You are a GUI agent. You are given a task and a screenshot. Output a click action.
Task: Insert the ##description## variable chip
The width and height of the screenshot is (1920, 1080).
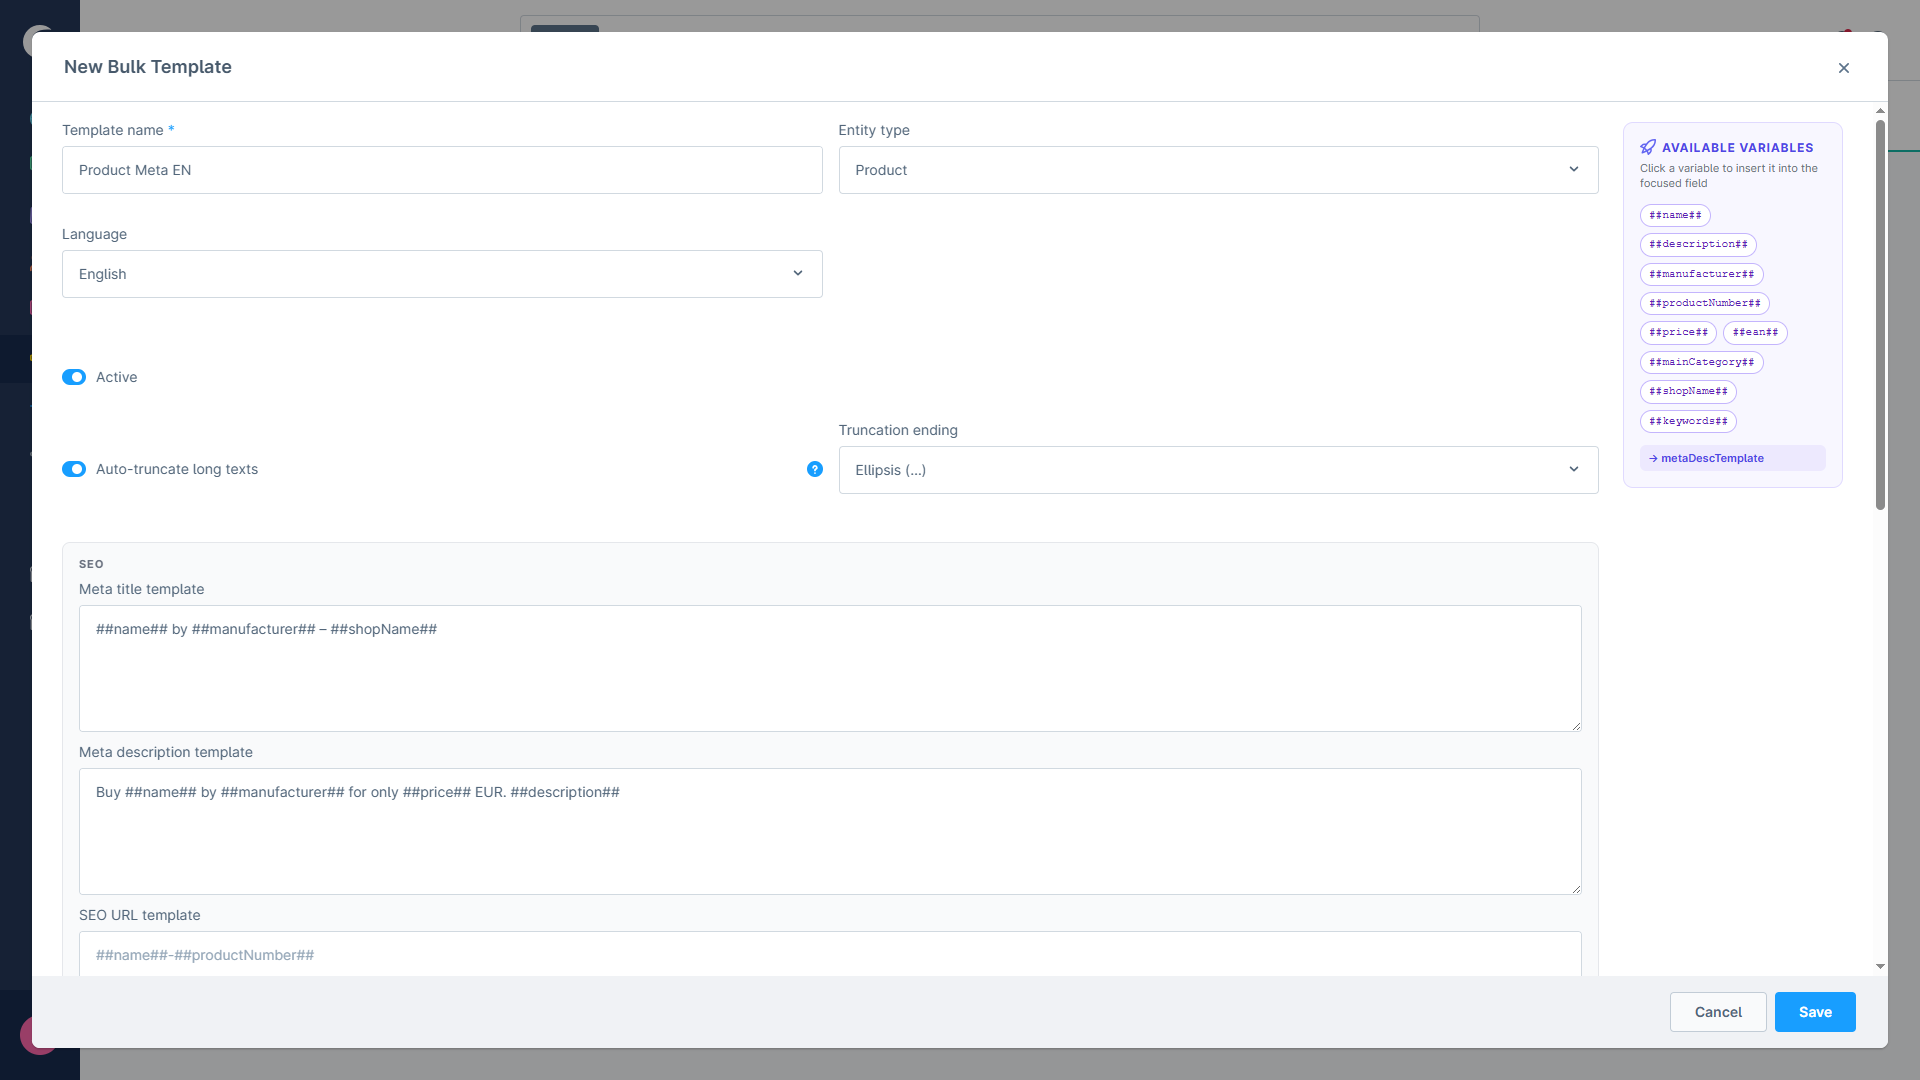tap(1698, 244)
